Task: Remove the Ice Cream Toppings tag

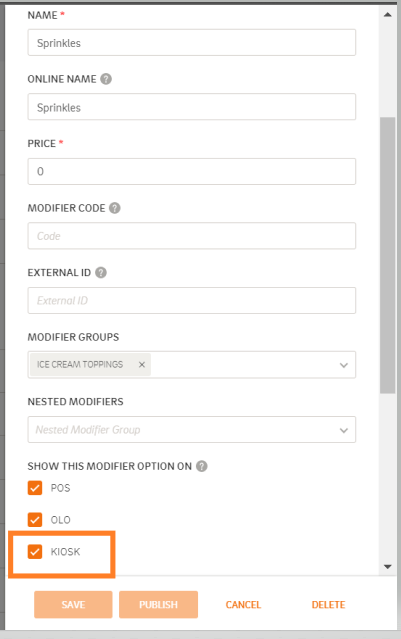Action: (x=142, y=364)
